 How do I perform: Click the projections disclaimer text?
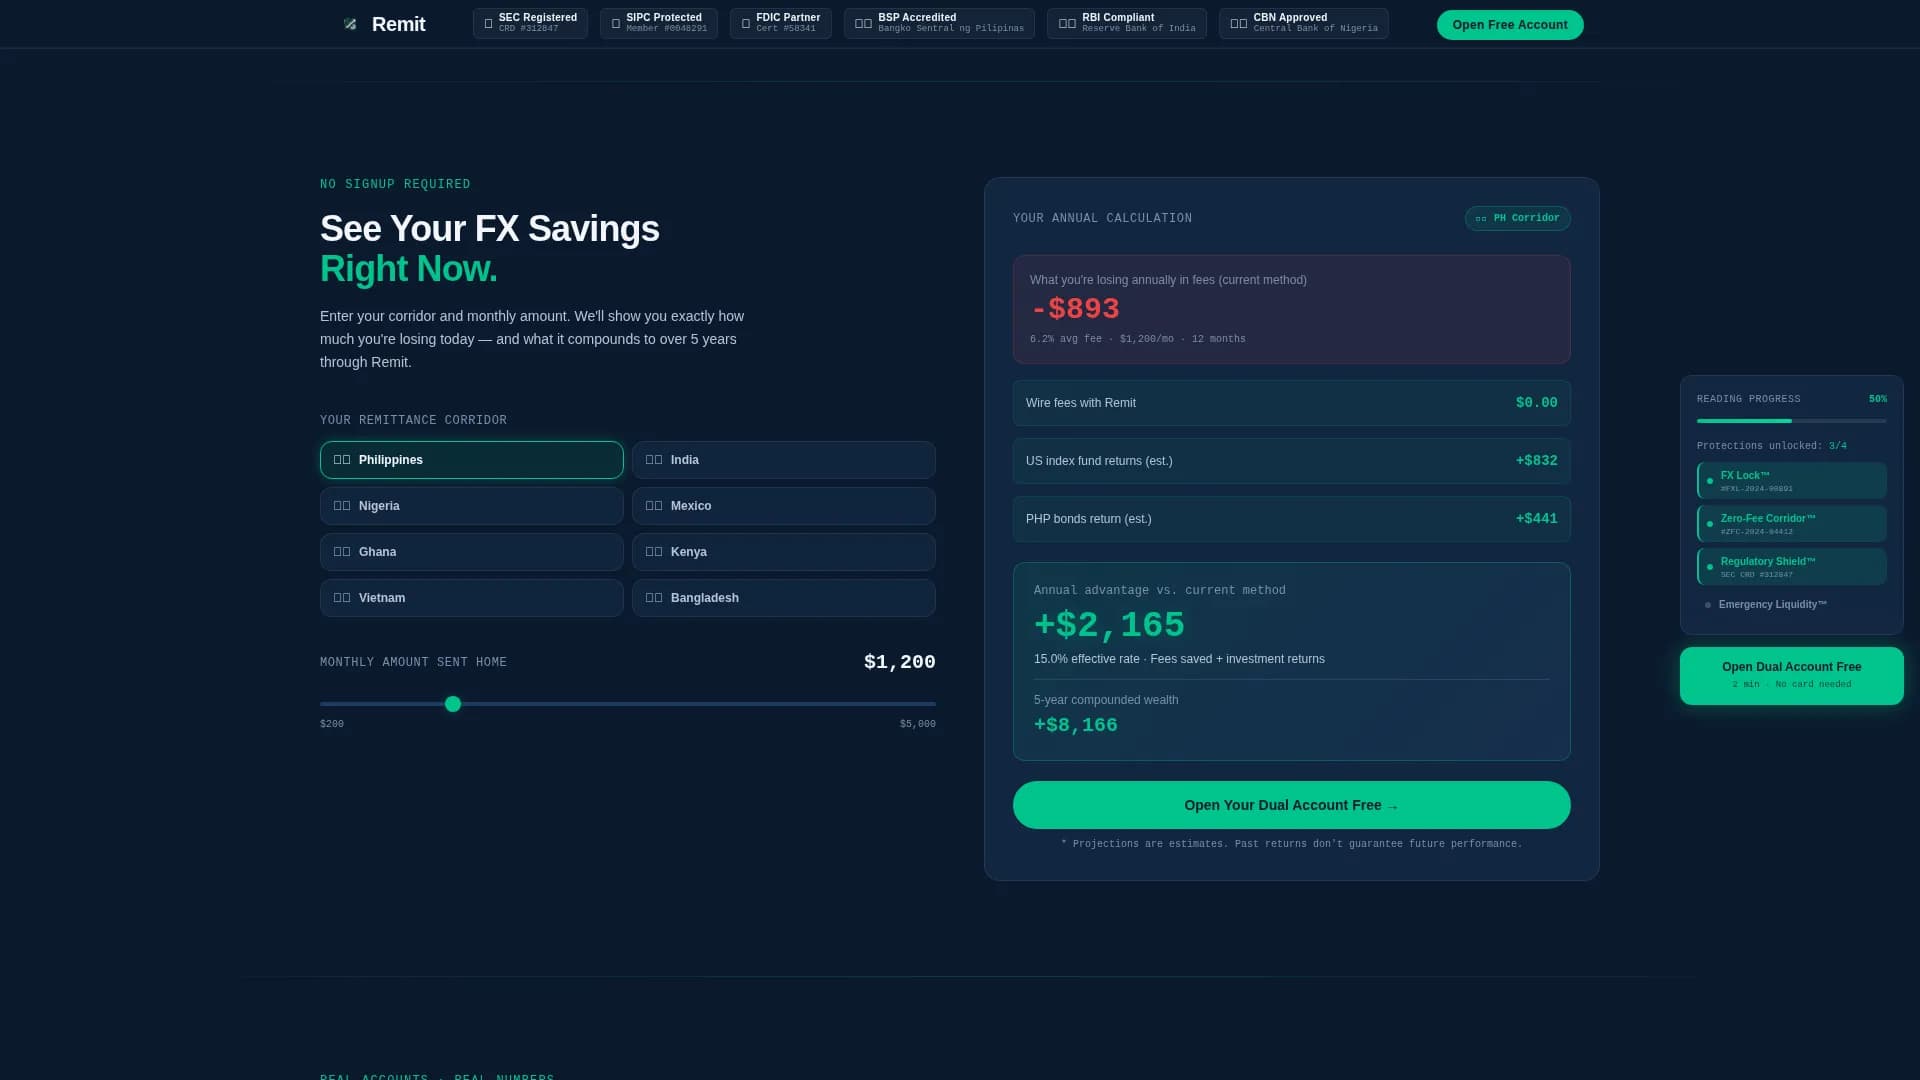(1291, 844)
